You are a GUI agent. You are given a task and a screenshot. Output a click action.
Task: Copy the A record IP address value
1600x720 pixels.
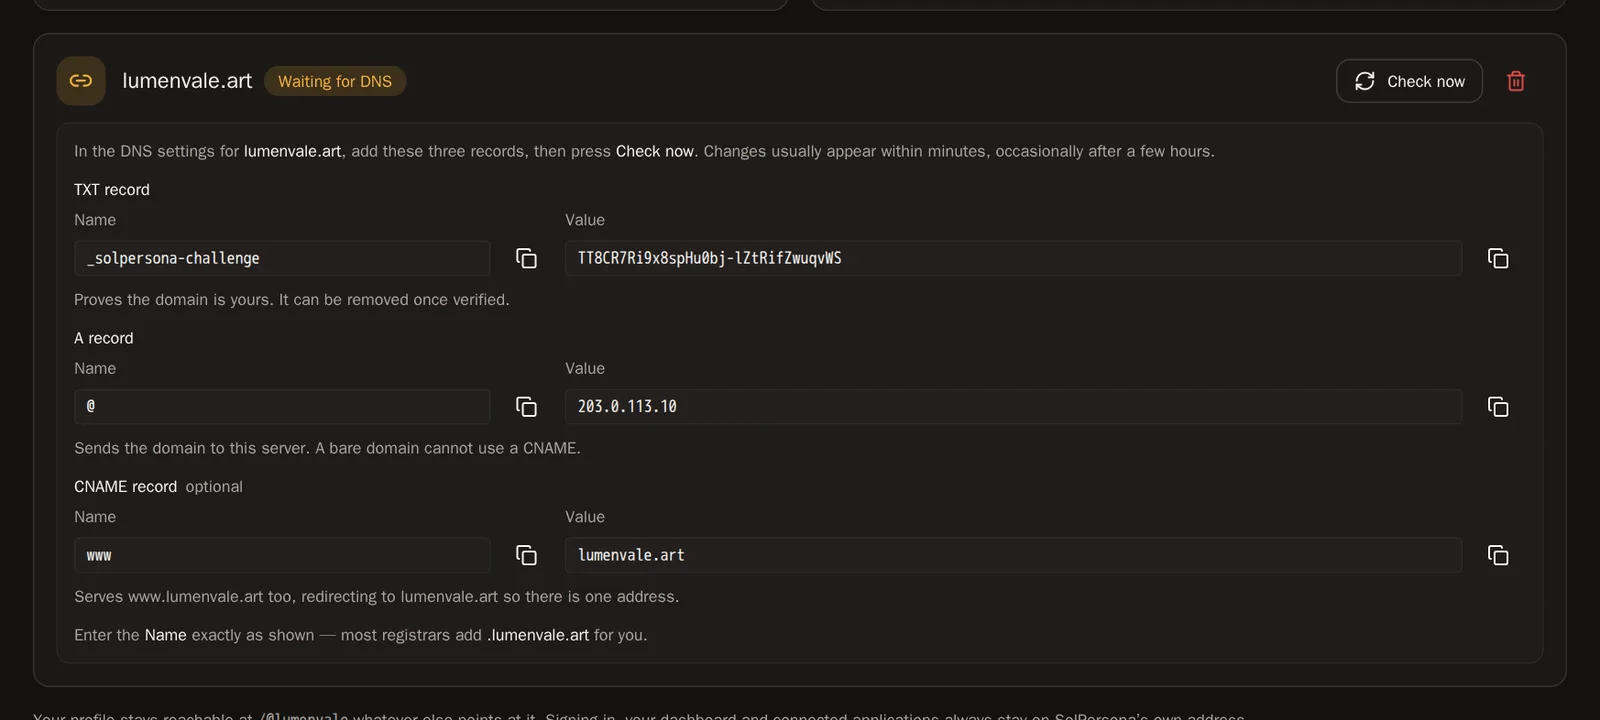pos(1498,407)
